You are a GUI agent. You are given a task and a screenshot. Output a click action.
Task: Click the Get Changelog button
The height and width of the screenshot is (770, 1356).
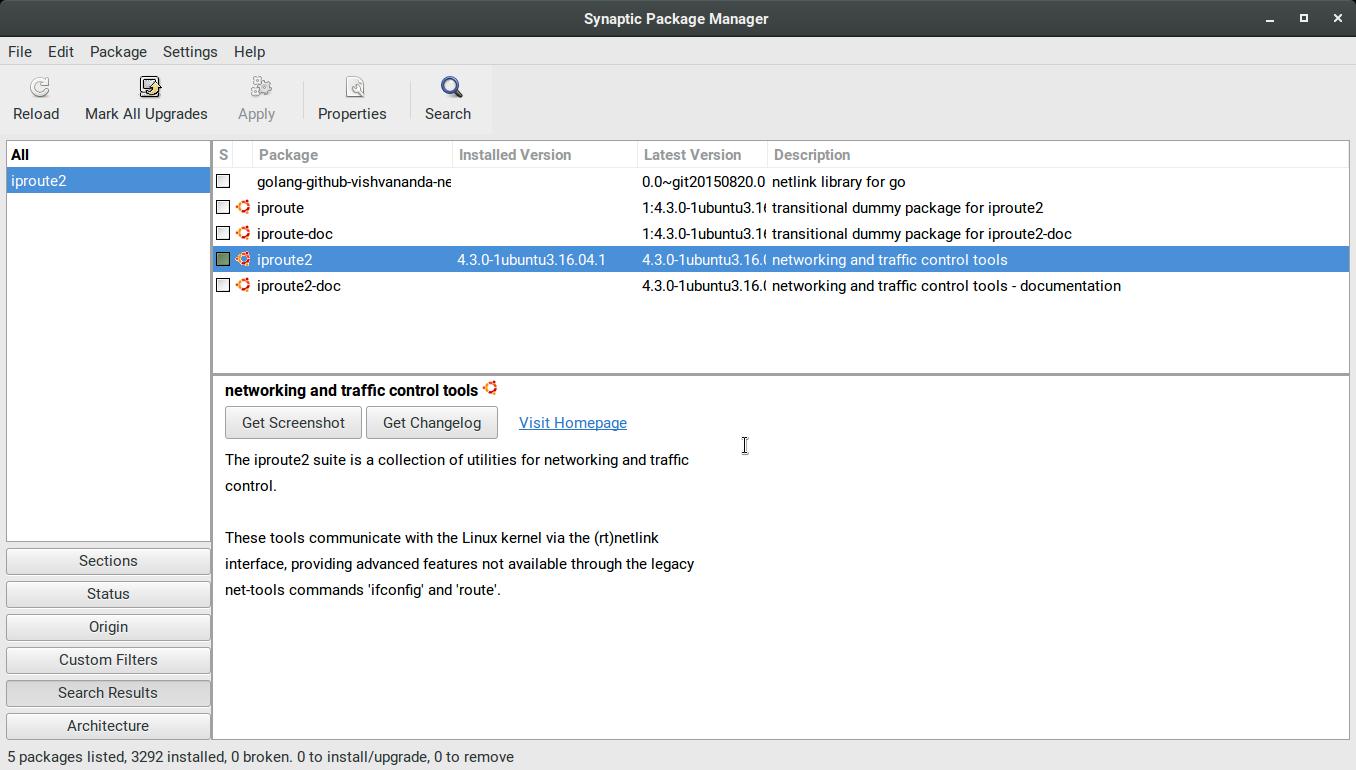432,423
